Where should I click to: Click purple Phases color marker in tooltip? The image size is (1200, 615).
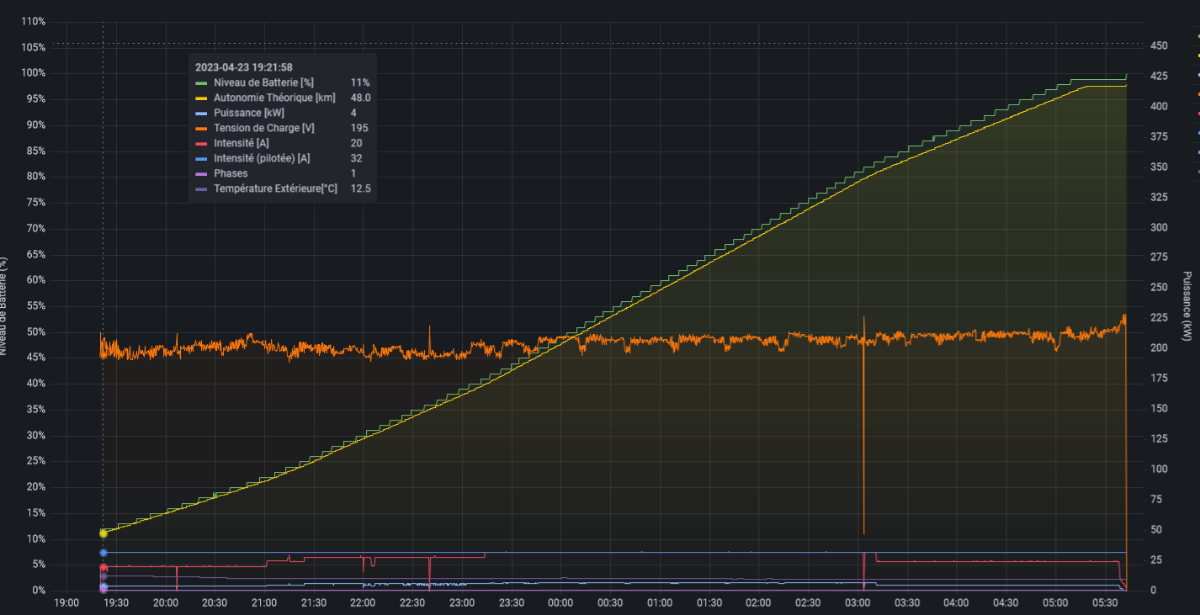click(x=201, y=173)
